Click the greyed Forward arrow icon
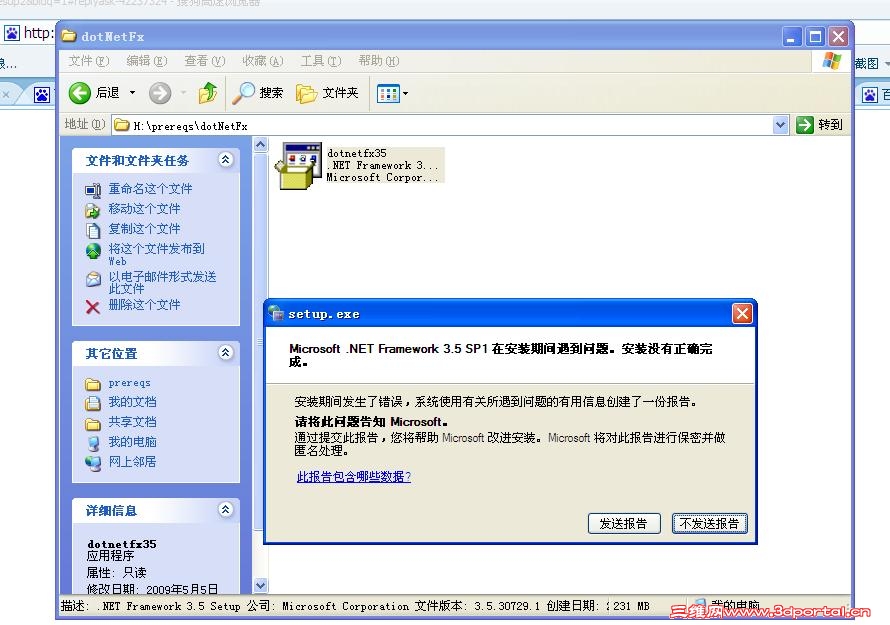Image resolution: width=890 pixels, height=625 pixels. point(160,93)
